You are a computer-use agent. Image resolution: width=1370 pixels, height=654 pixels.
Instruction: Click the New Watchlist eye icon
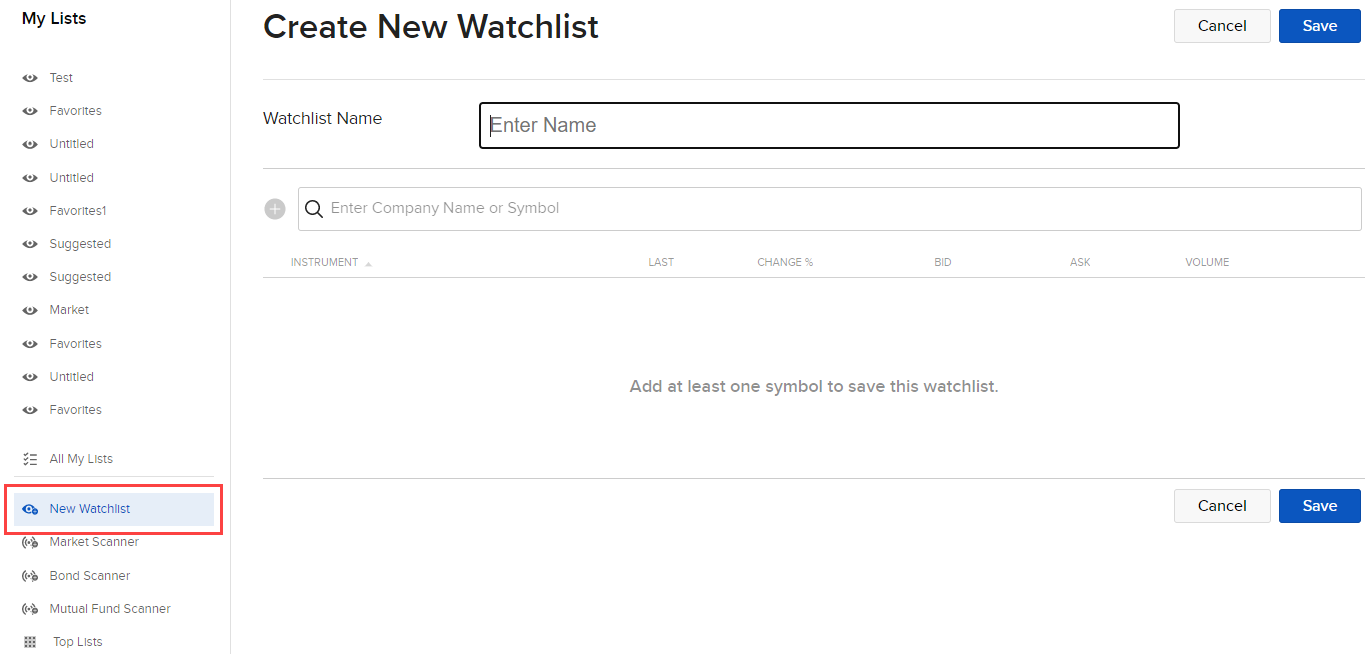[x=30, y=508]
